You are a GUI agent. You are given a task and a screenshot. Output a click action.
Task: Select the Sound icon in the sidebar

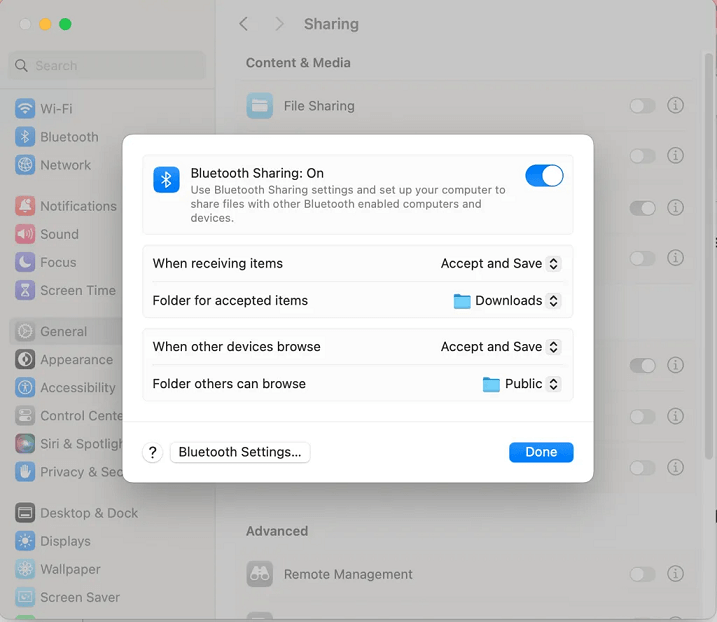click(x=25, y=234)
